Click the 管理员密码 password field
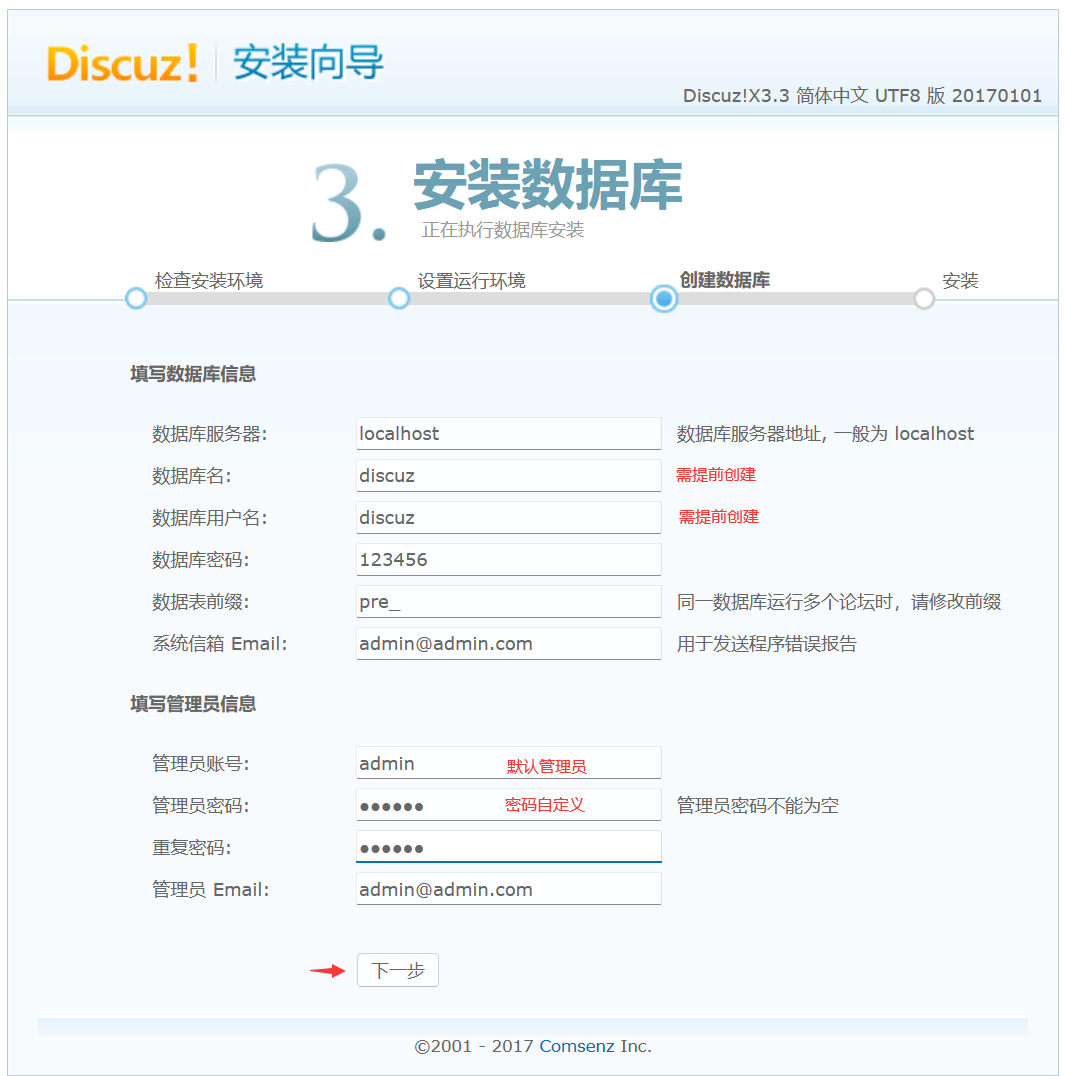 pyautogui.click(x=508, y=805)
